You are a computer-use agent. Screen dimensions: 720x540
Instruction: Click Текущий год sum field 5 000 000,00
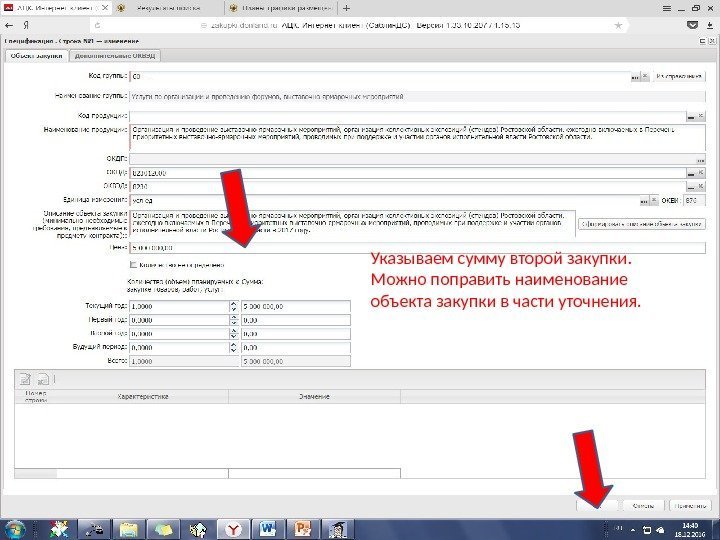[x=296, y=306]
